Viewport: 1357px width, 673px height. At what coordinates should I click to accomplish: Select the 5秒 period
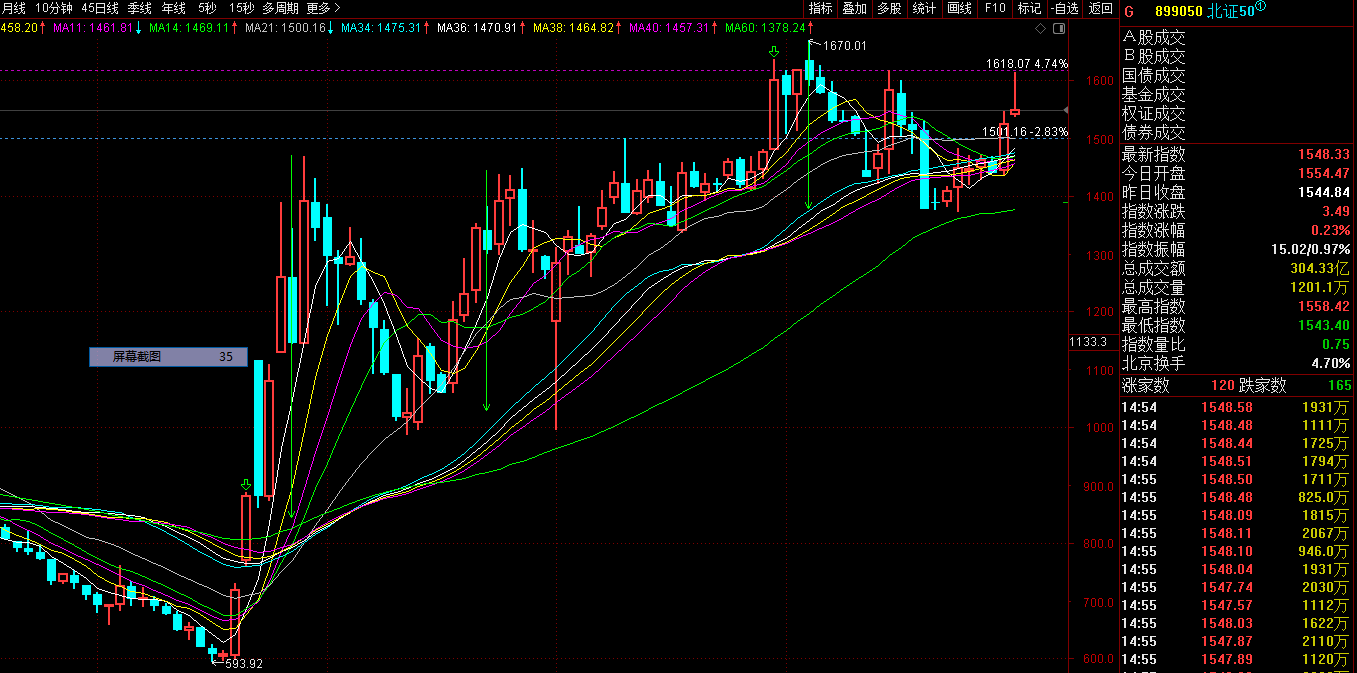[x=207, y=8]
